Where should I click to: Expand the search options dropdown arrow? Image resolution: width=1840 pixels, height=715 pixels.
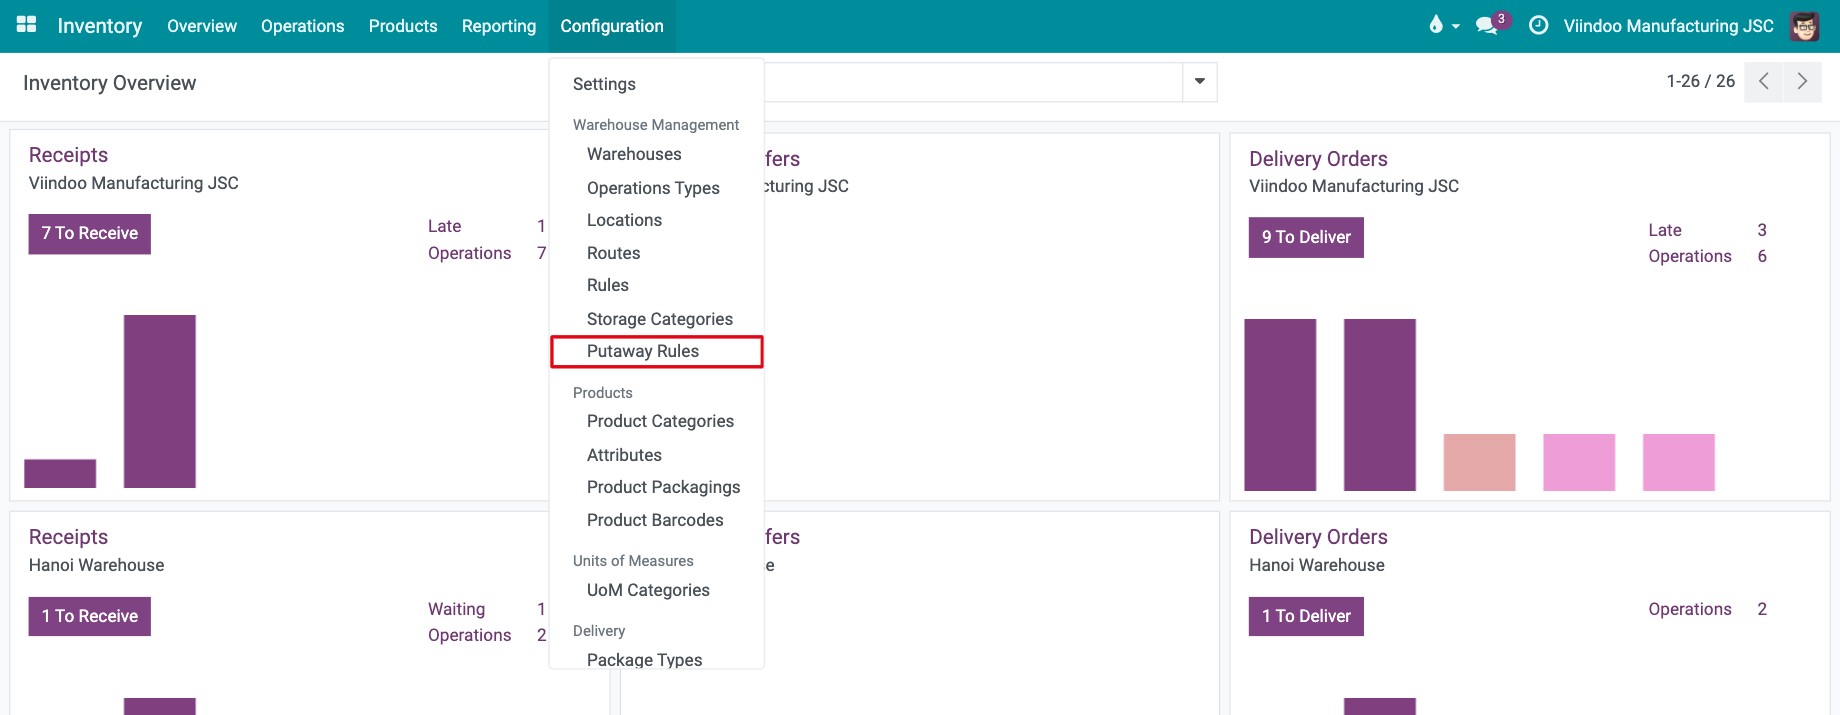1199,82
